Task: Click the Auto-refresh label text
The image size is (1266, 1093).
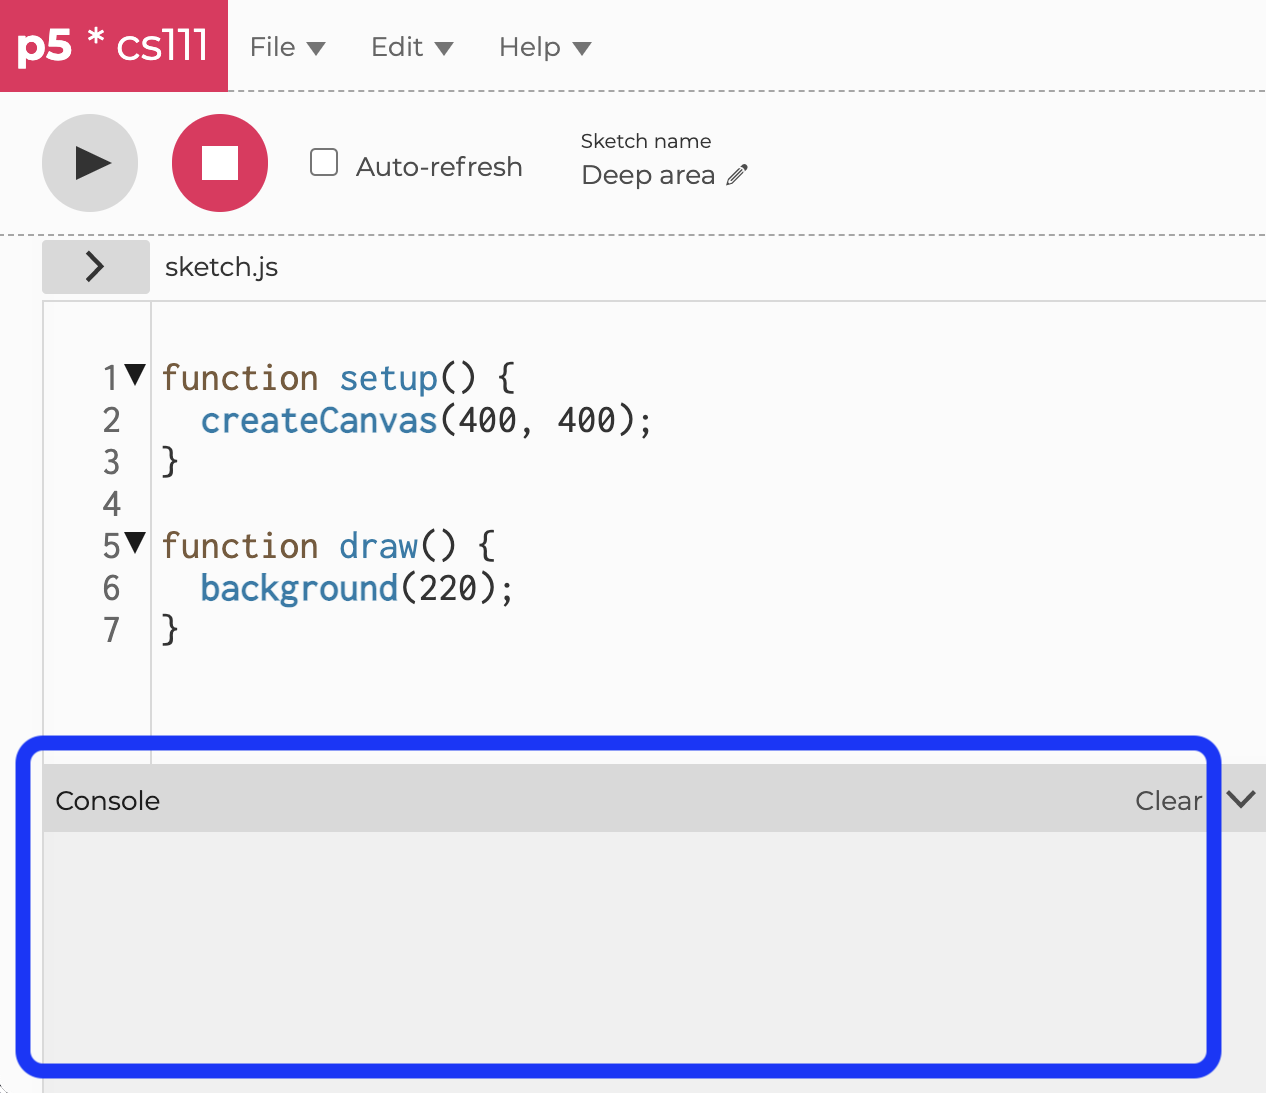Action: [x=439, y=166]
